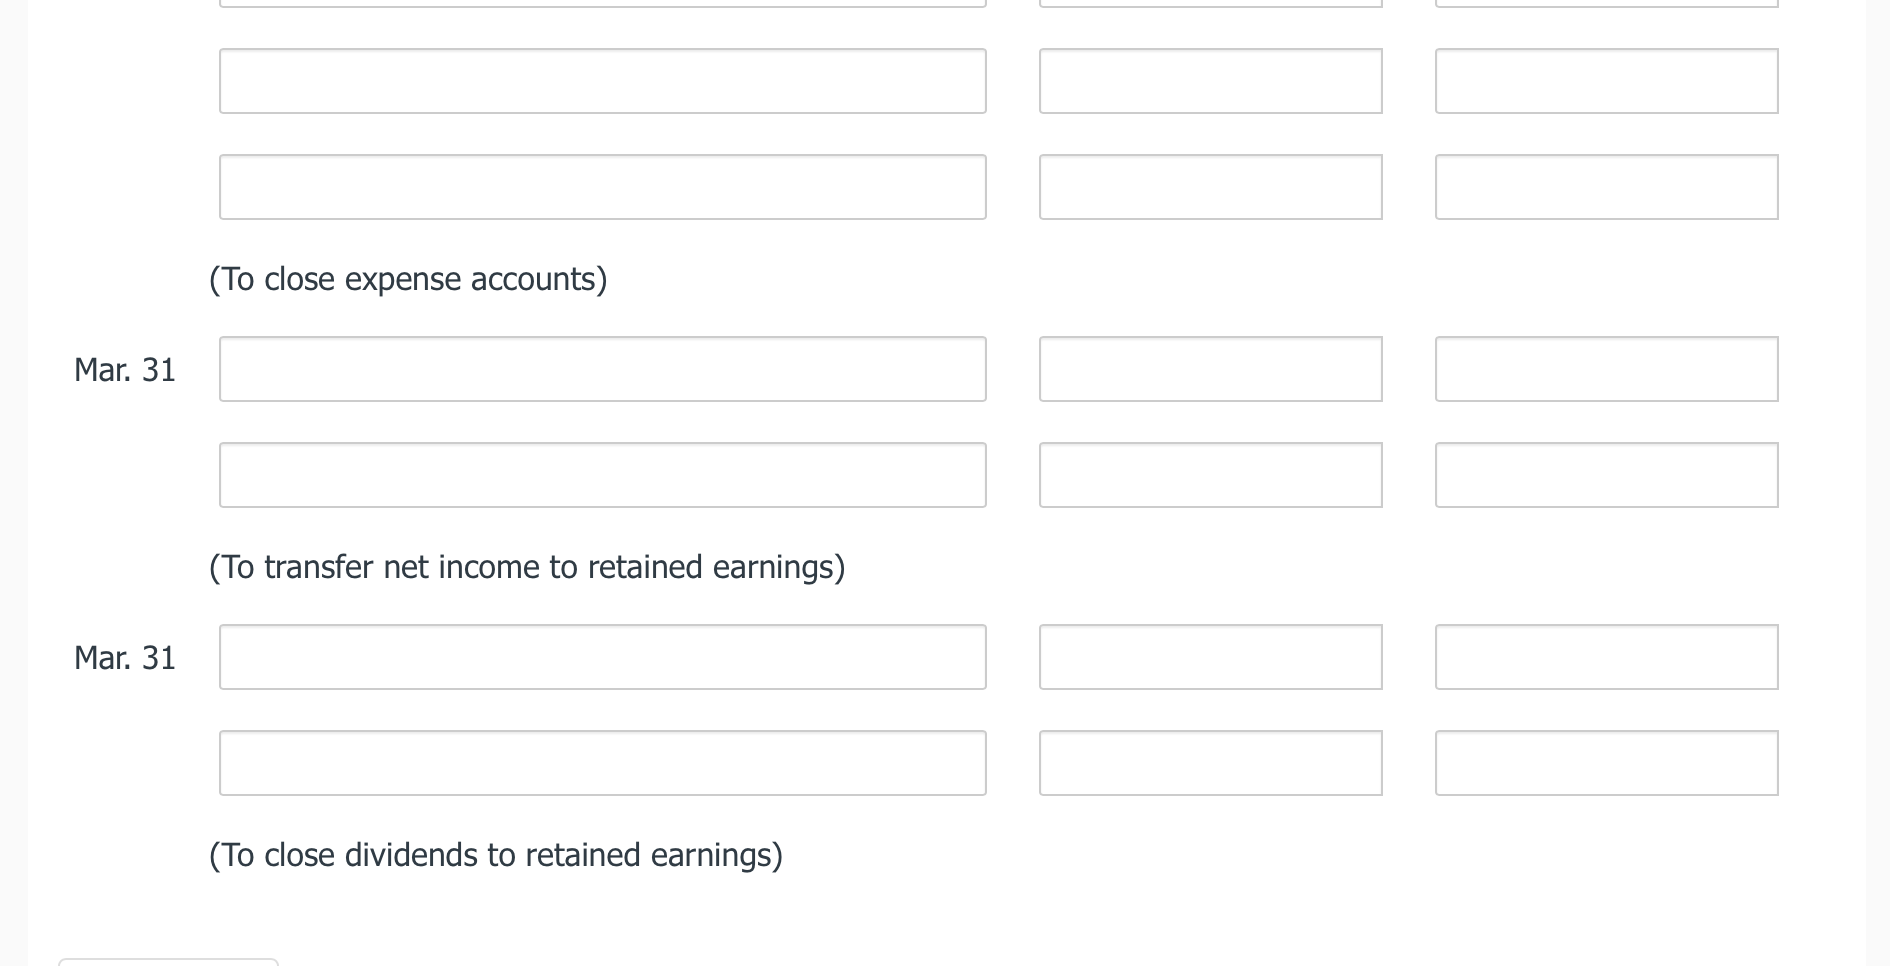
Task: Click the debit field in the net income entry
Action: click(1210, 369)
